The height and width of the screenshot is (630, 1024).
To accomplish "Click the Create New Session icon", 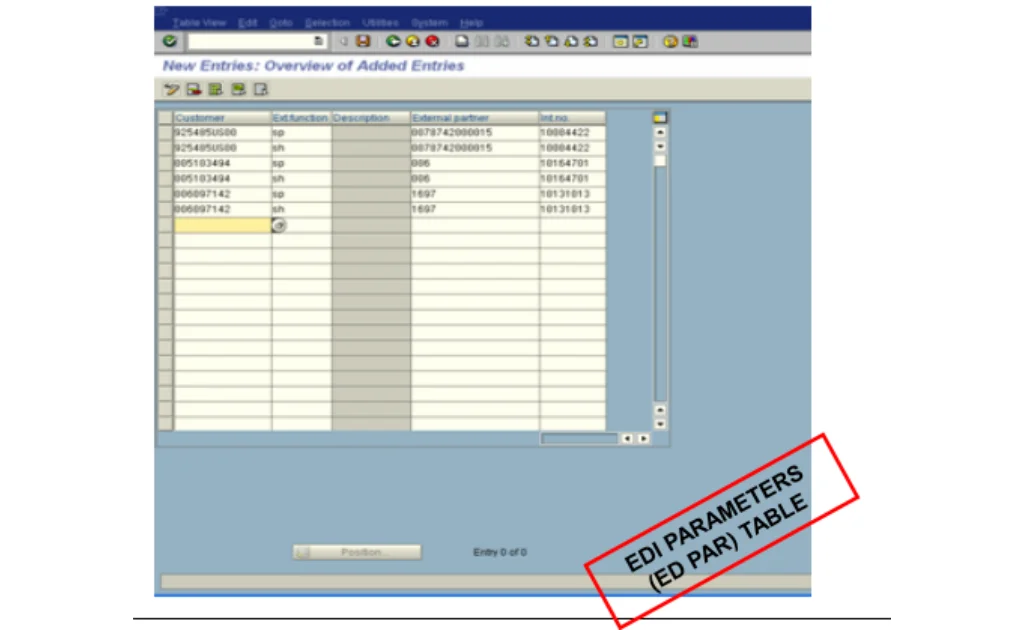I will point(620,41).
